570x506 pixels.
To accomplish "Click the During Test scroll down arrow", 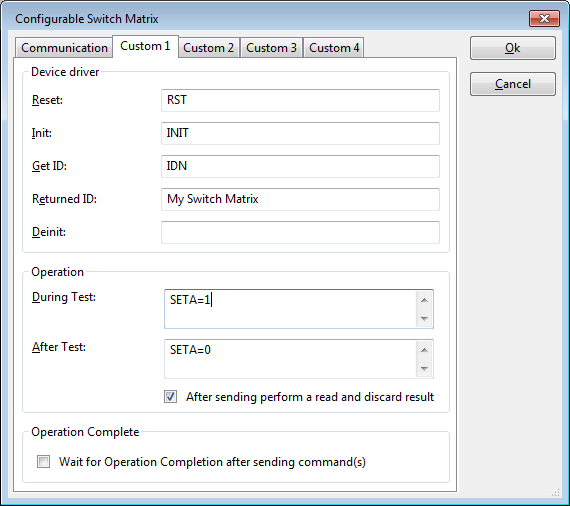I will click(424, 318).
